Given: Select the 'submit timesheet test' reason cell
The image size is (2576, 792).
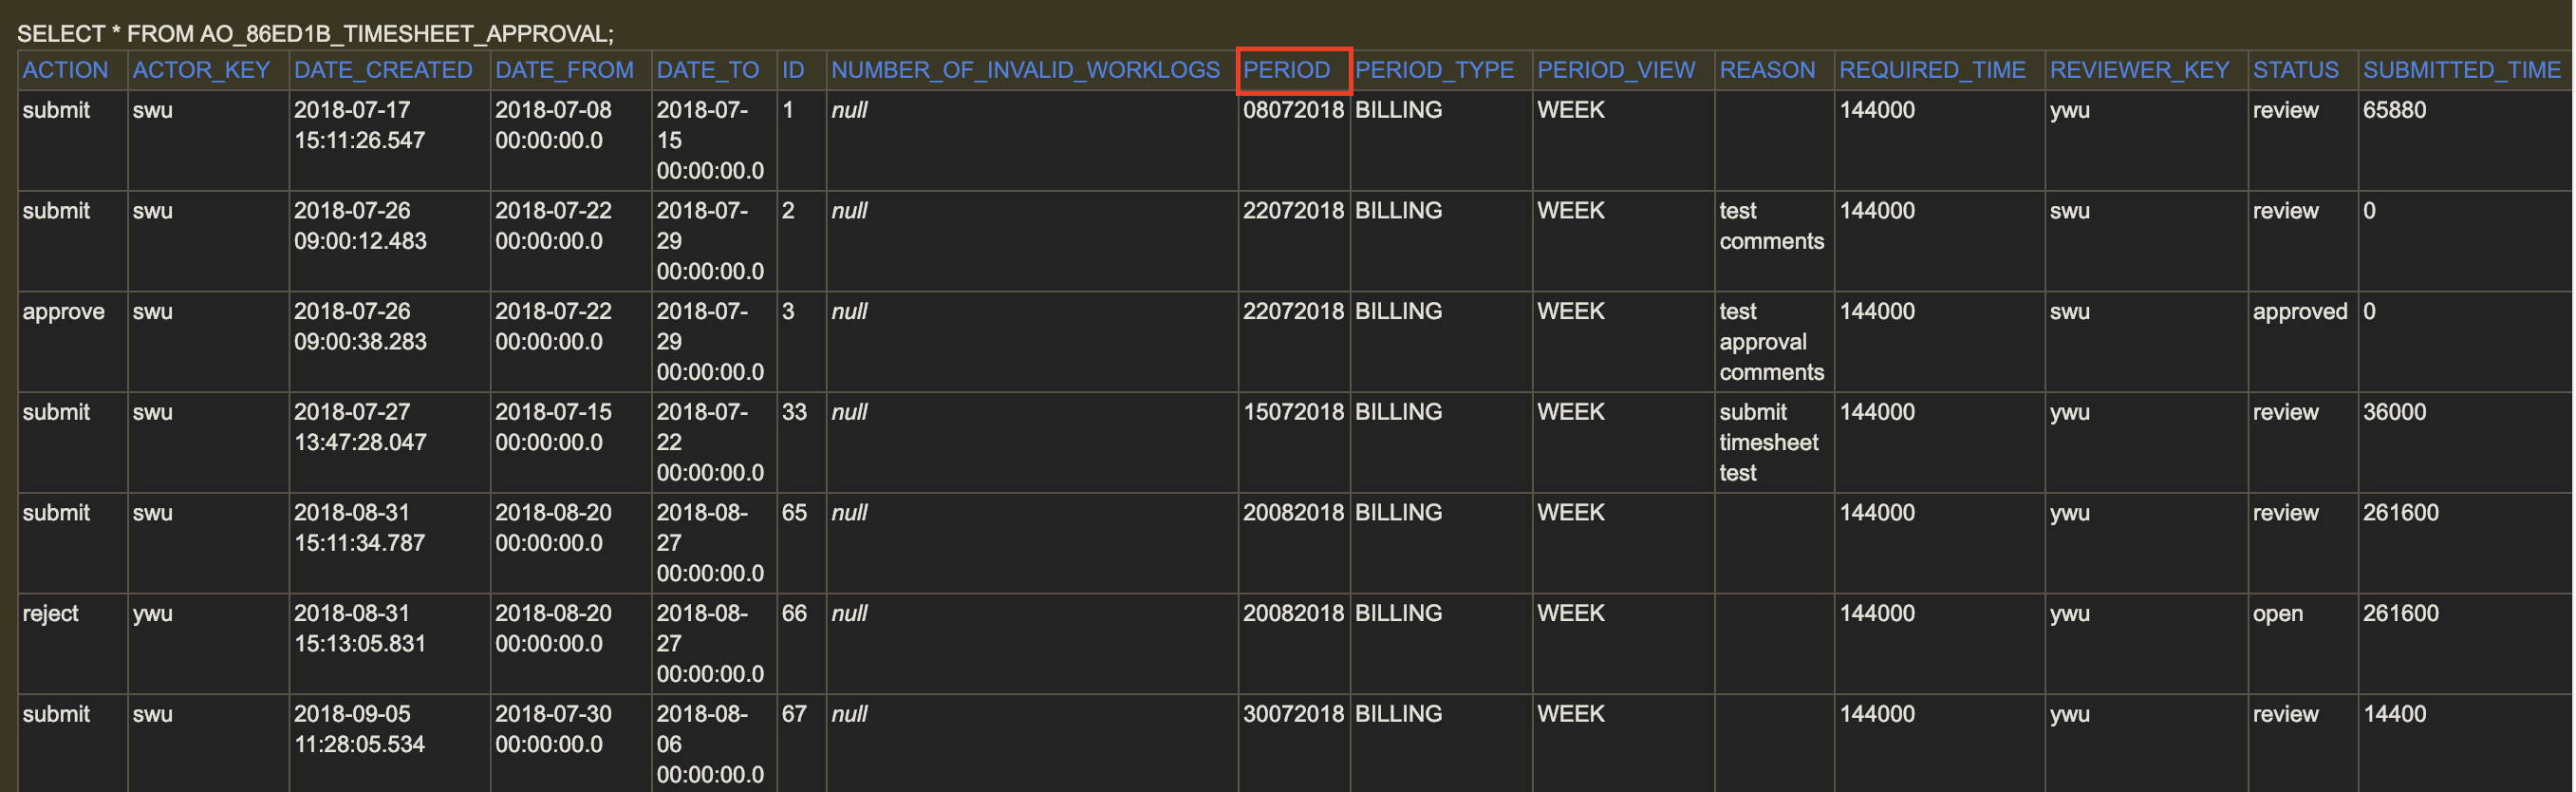Looking at the screenshot, I should coord(1768,442).
